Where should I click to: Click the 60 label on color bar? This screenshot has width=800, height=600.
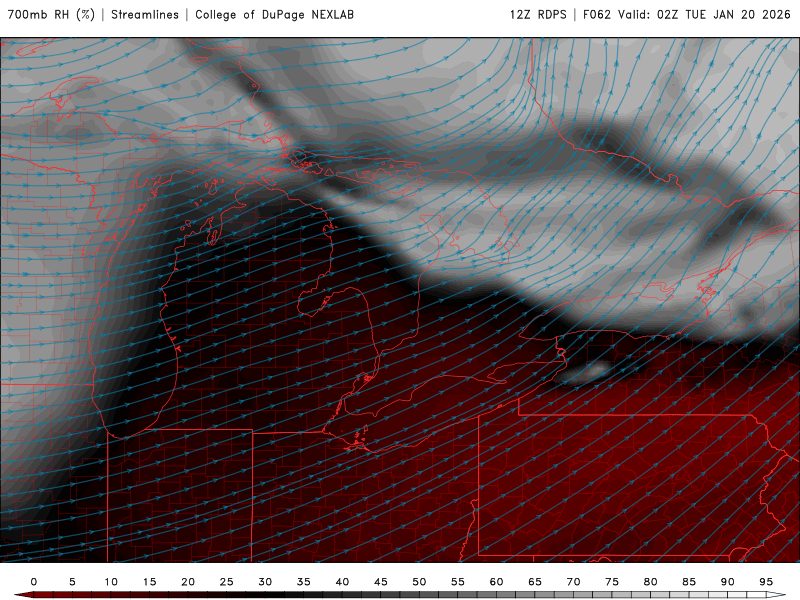pyautogui.click(x=496, y=582)
